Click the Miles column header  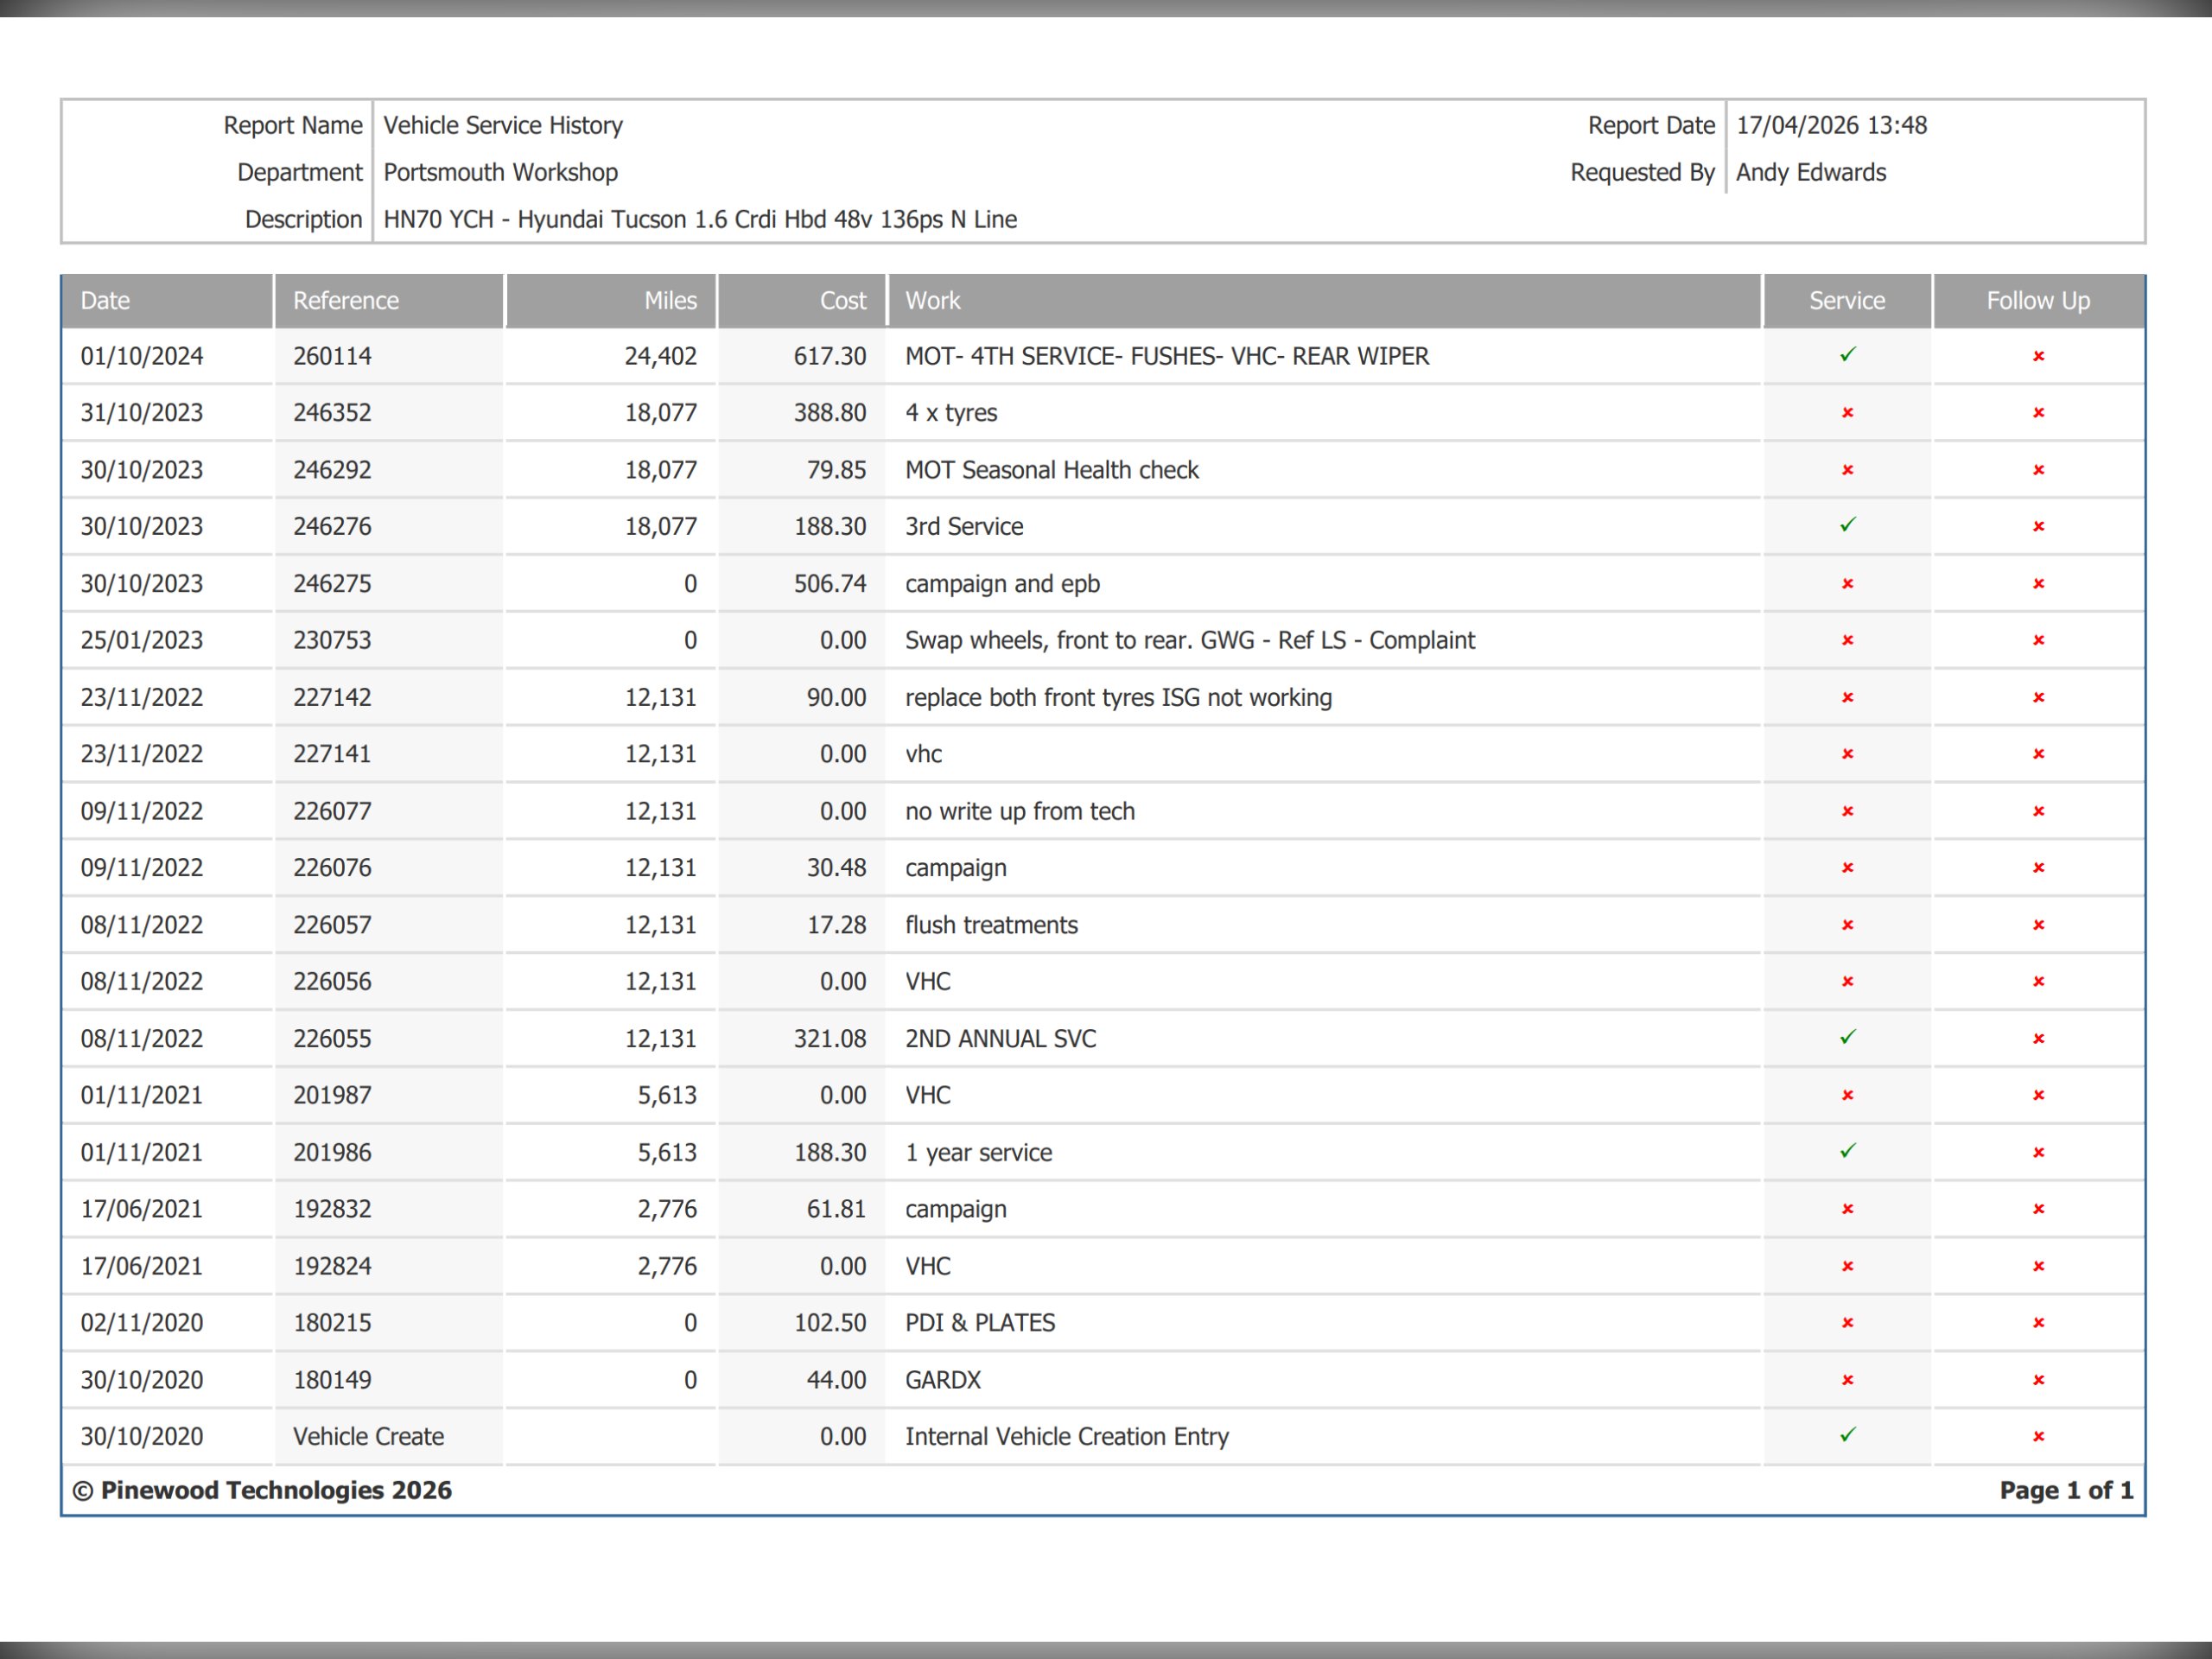(x=670, y=300)
